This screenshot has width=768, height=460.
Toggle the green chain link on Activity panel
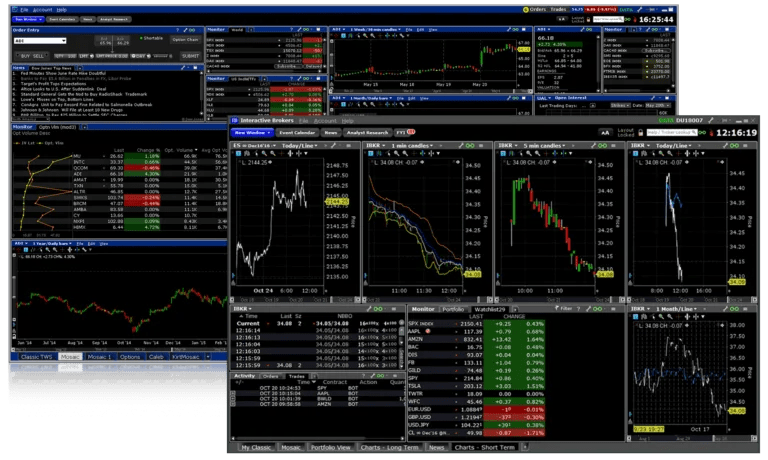(381, 376)
